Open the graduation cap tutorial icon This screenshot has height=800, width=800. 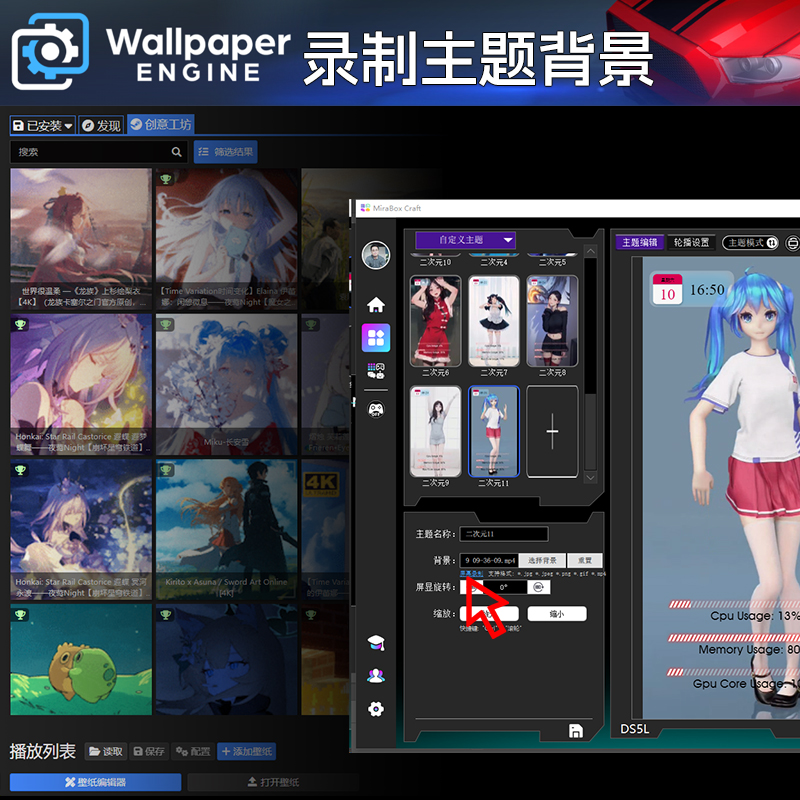(x=376, y=643)
